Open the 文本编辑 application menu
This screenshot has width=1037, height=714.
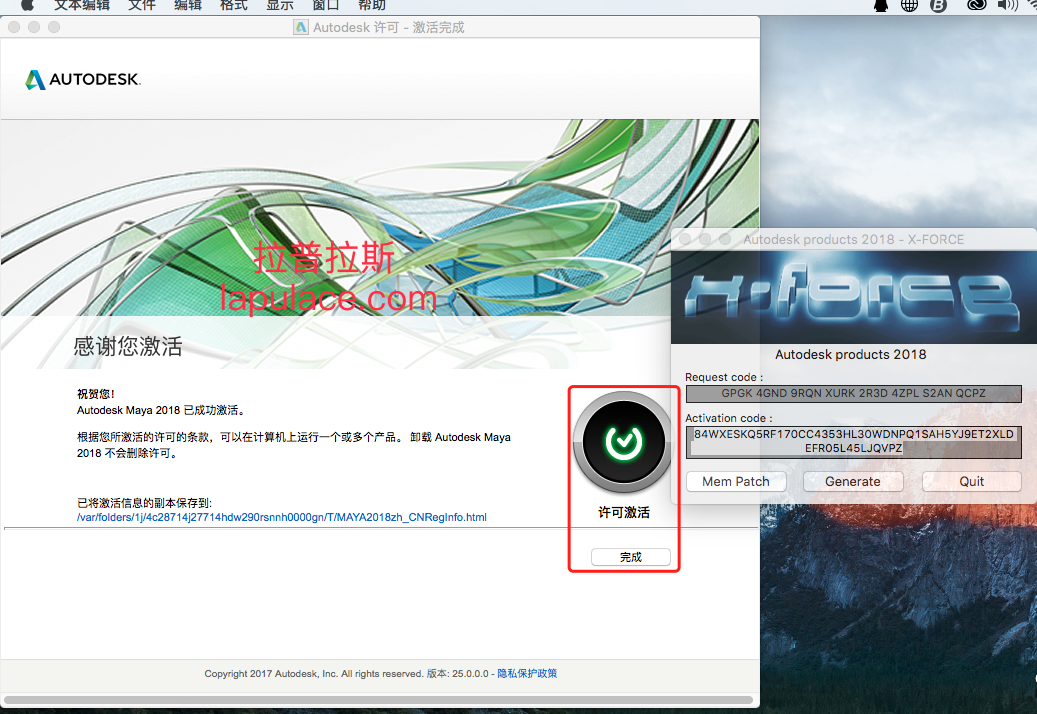click(x=82, y=5)
